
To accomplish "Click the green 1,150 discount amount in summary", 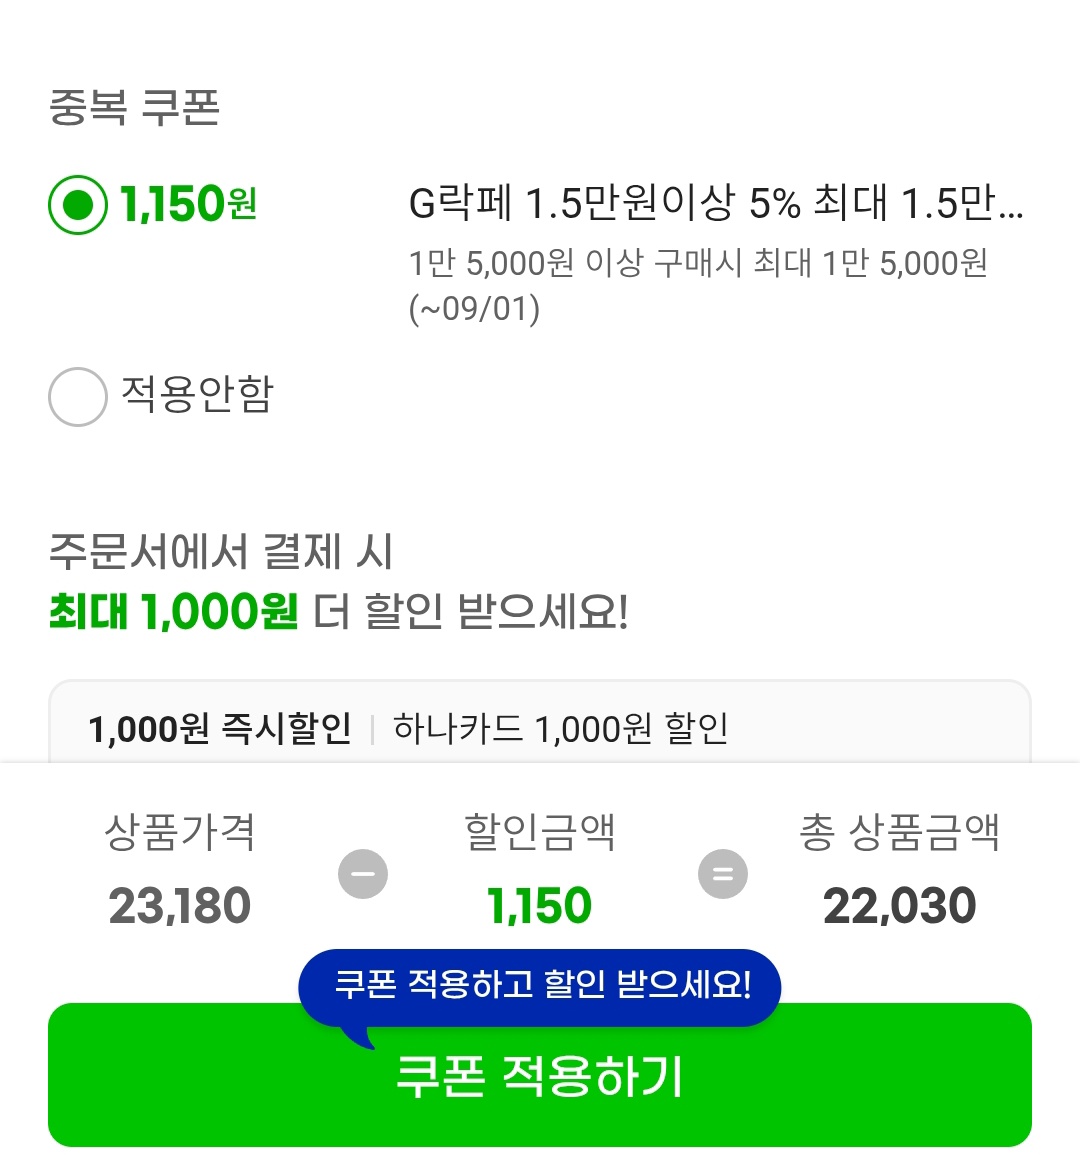I will 539,906.
